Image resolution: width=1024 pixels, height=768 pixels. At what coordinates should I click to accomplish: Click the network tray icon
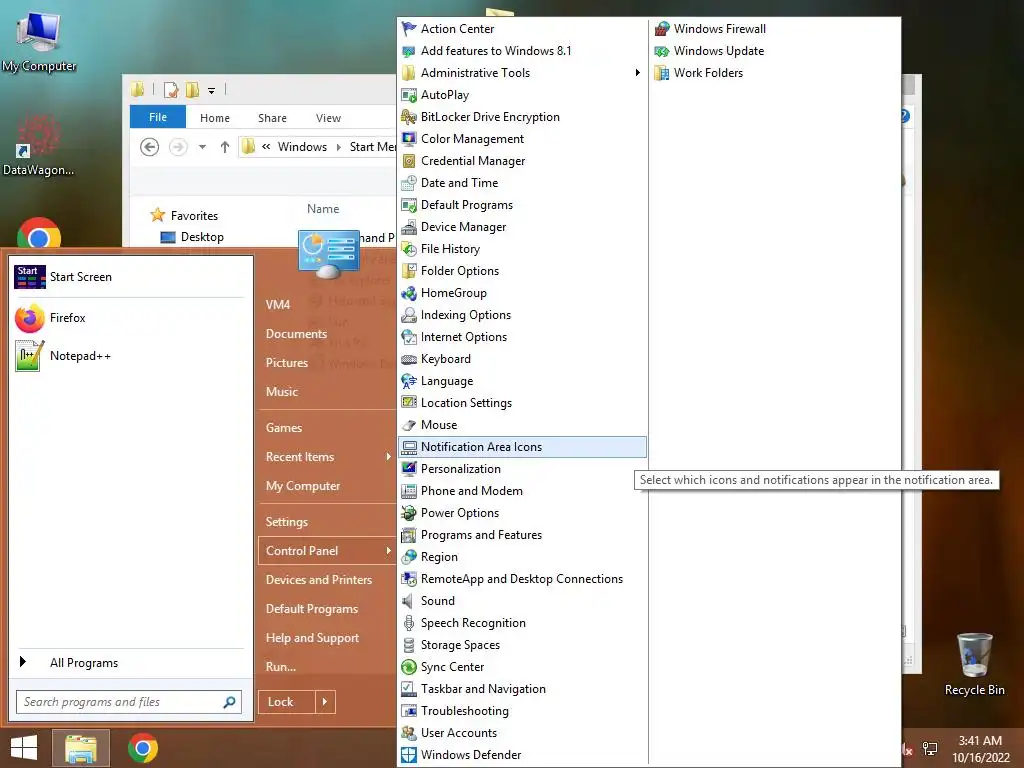(930, 749)
